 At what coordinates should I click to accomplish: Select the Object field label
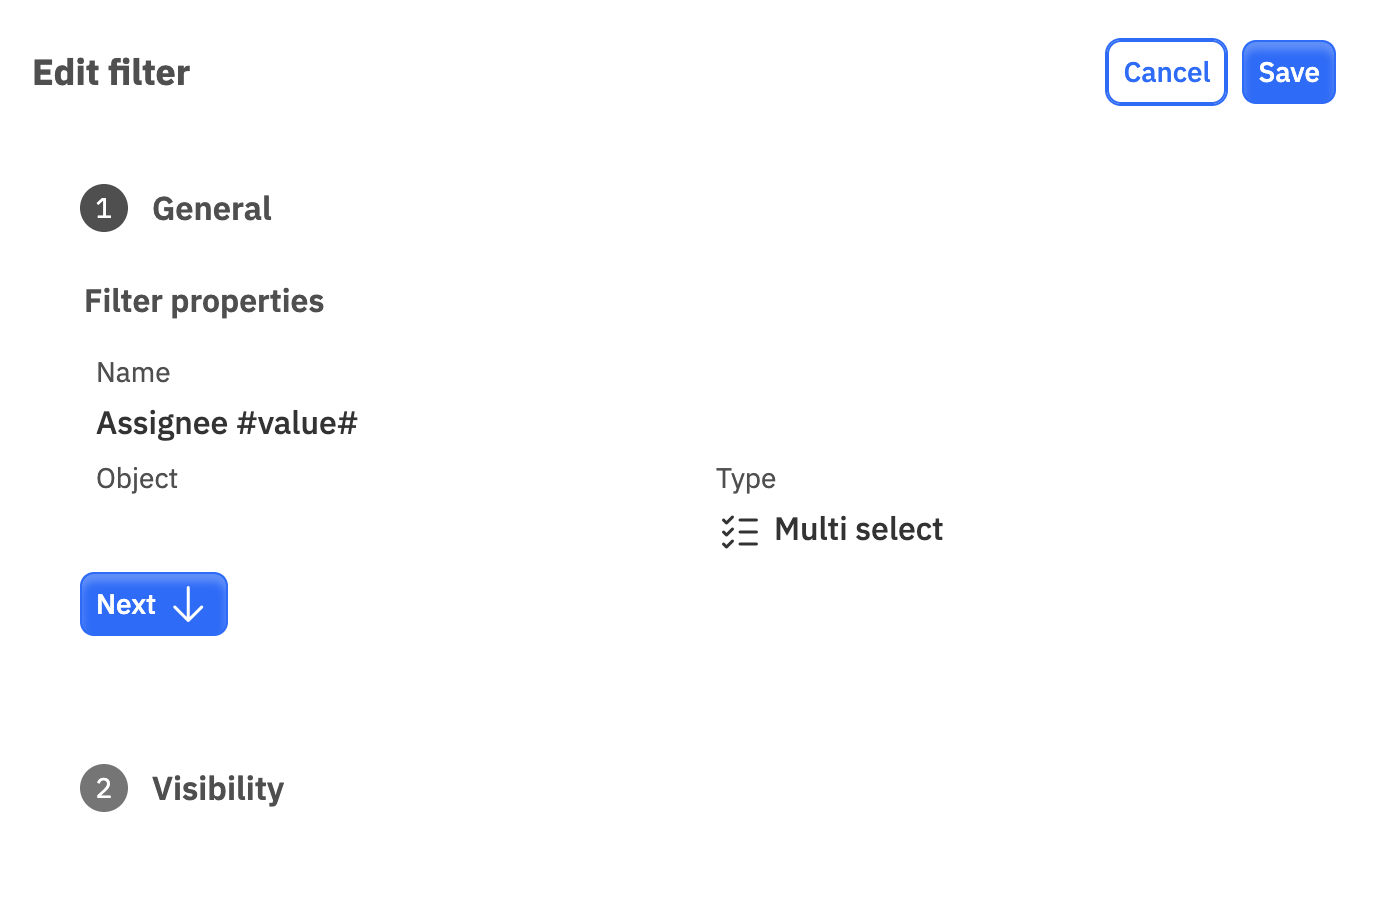point(137,478)
